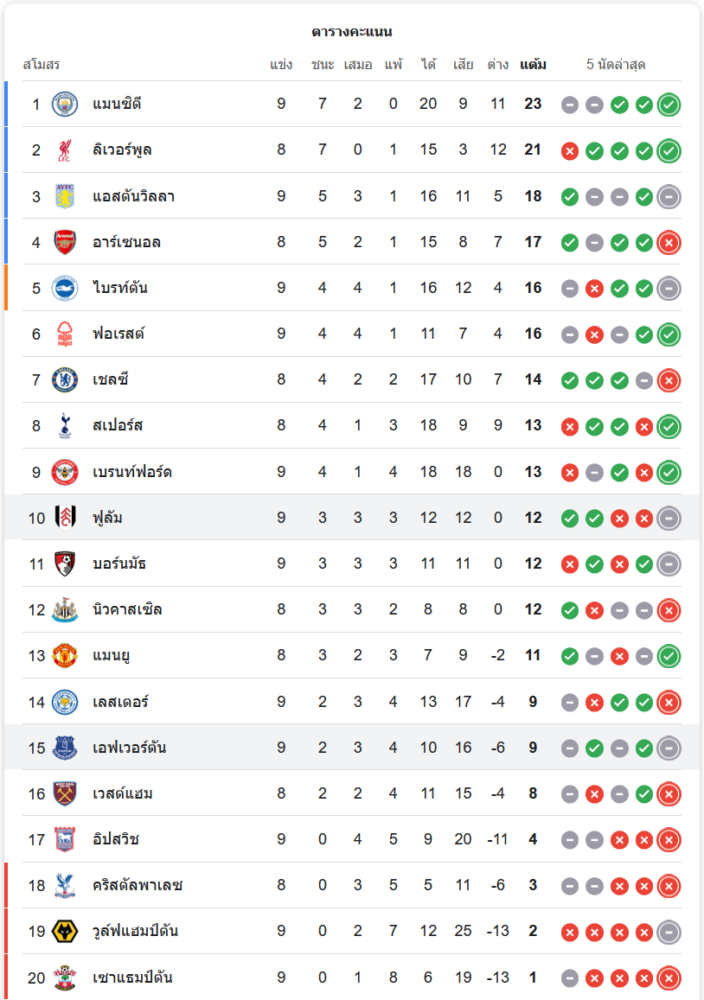Click the Liverpool club crest
704x1000 pixels.
point(65,150)
